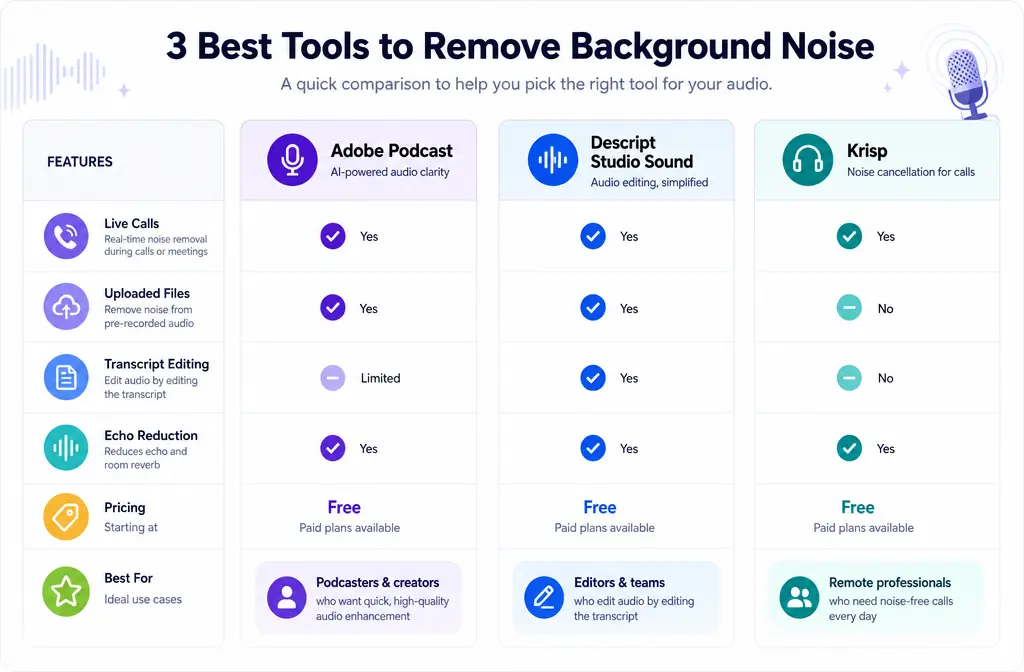Image resolution: width=1024 pixels, height=672 pixels.
Task: Click Adobe Podcast Uploaded Files checkmark
Action: 333,308
